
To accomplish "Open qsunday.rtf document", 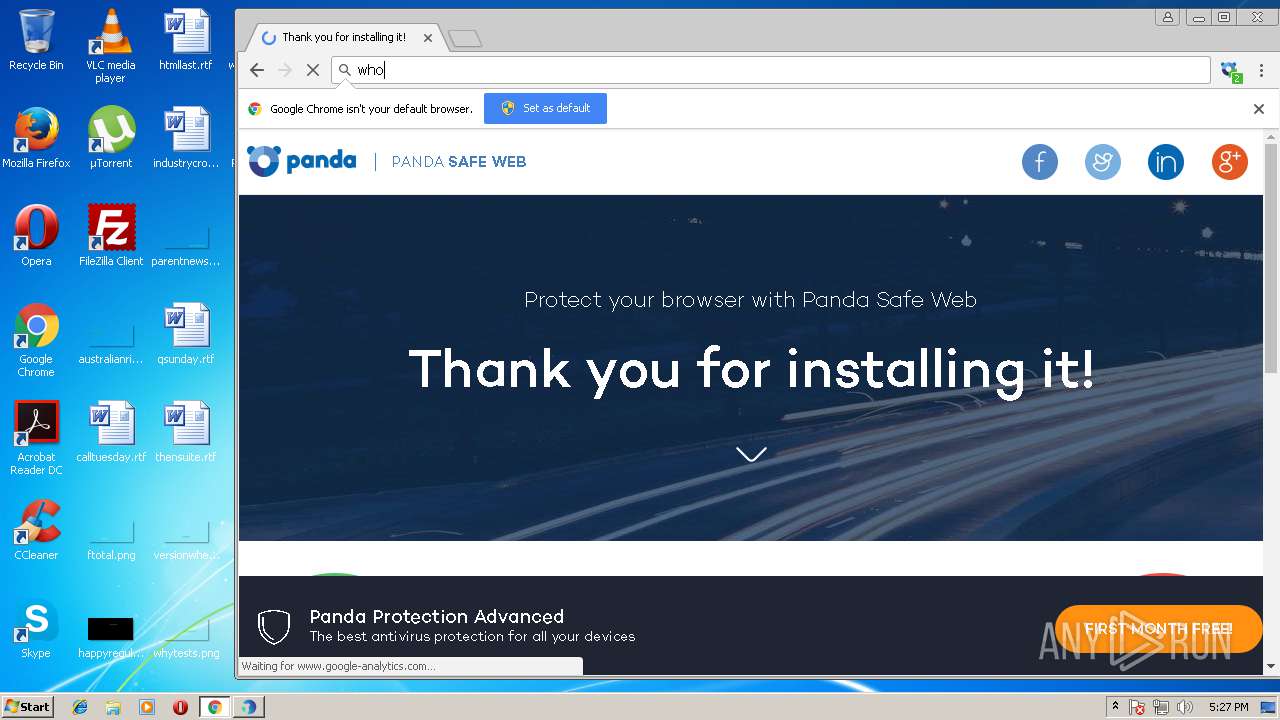I will pyautogui.click(x=186, y=333).
